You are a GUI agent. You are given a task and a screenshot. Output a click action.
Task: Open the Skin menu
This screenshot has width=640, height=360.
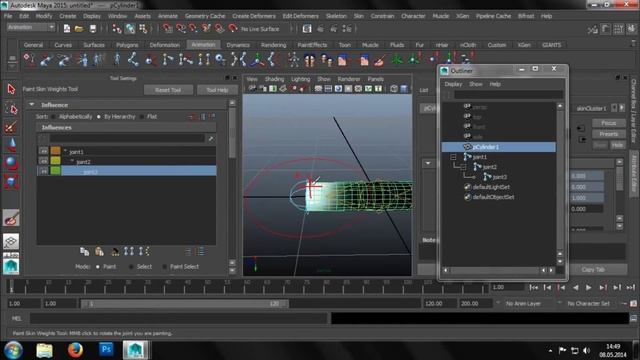click(358, 16)
